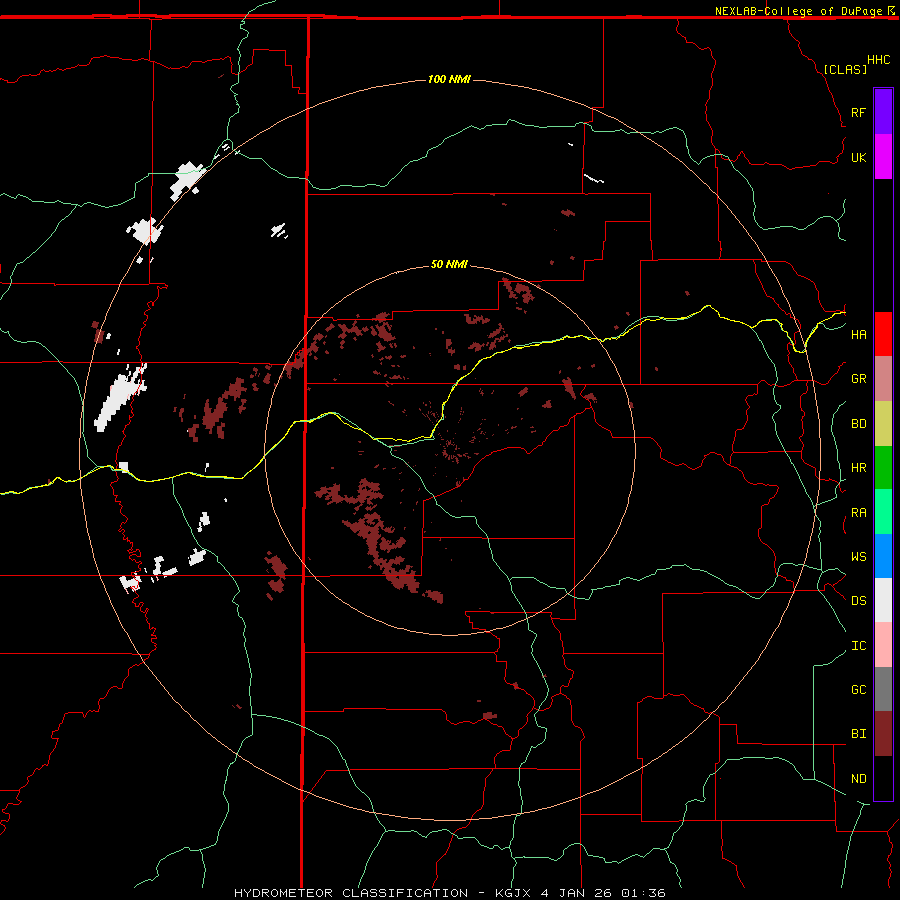Image resolution: width=900 pixels, height=900 pixels.
Task: Click the GR legend label
Action: [x=859, y=379]
